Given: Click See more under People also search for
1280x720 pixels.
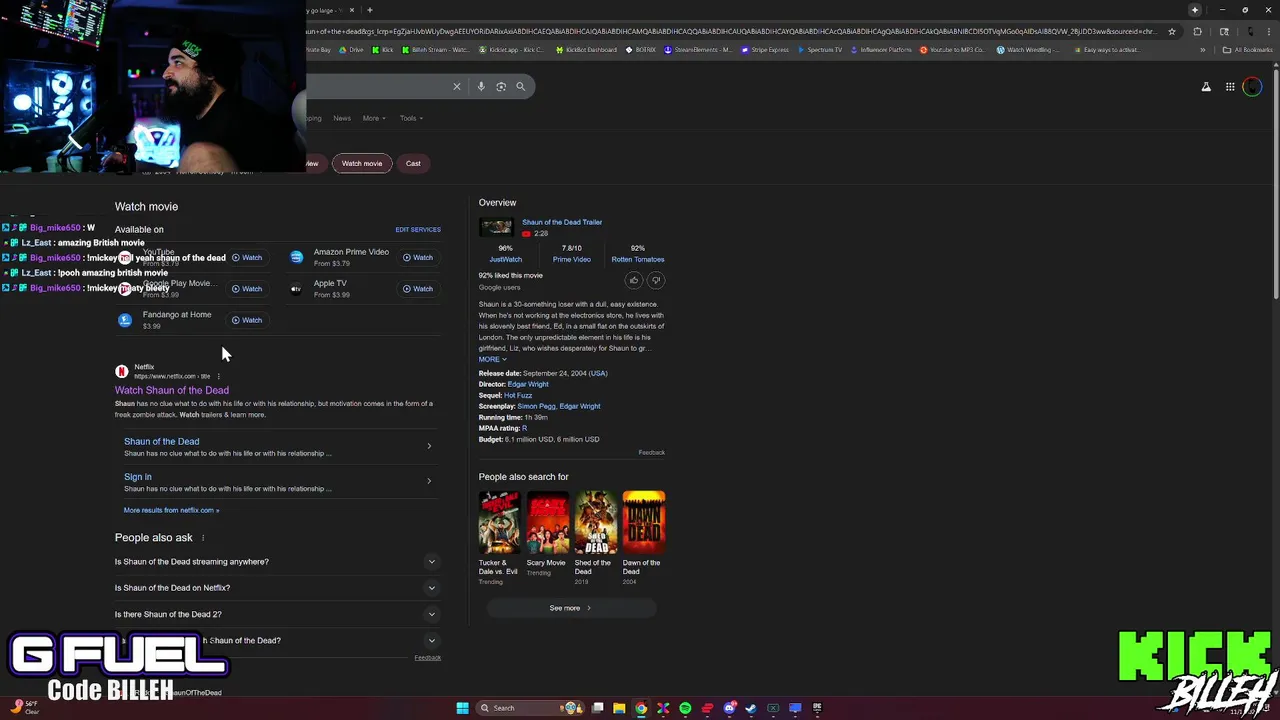Looking at the screenshot, I should [x=571, y=608].
